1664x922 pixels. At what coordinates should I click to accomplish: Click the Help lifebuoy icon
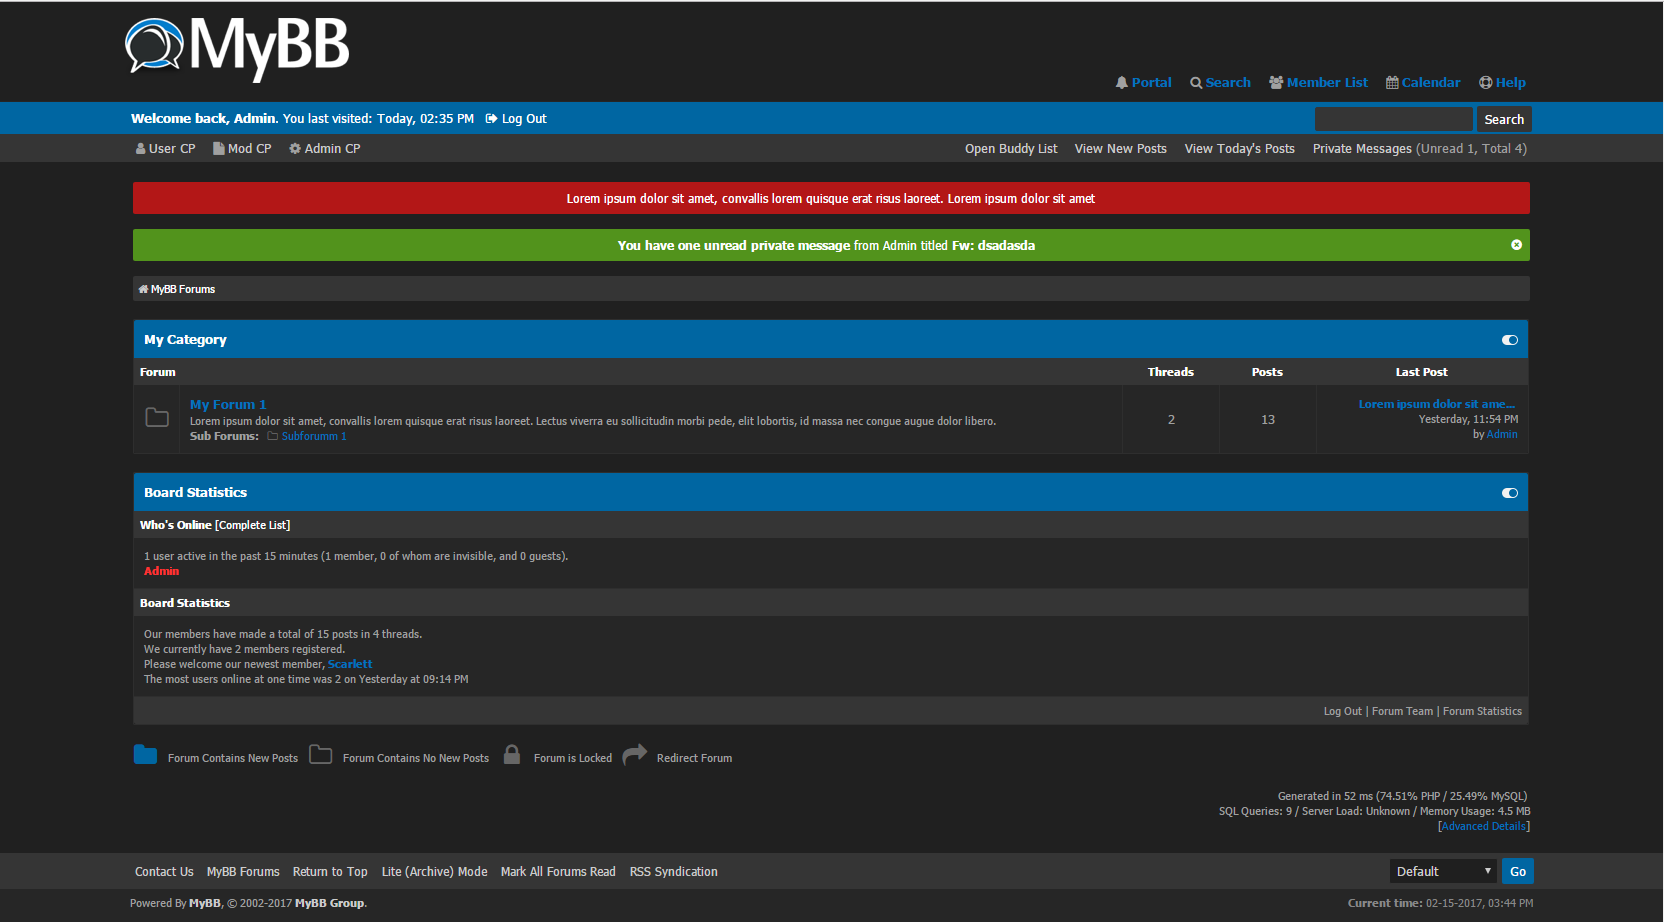click(x=1486, y=83)
